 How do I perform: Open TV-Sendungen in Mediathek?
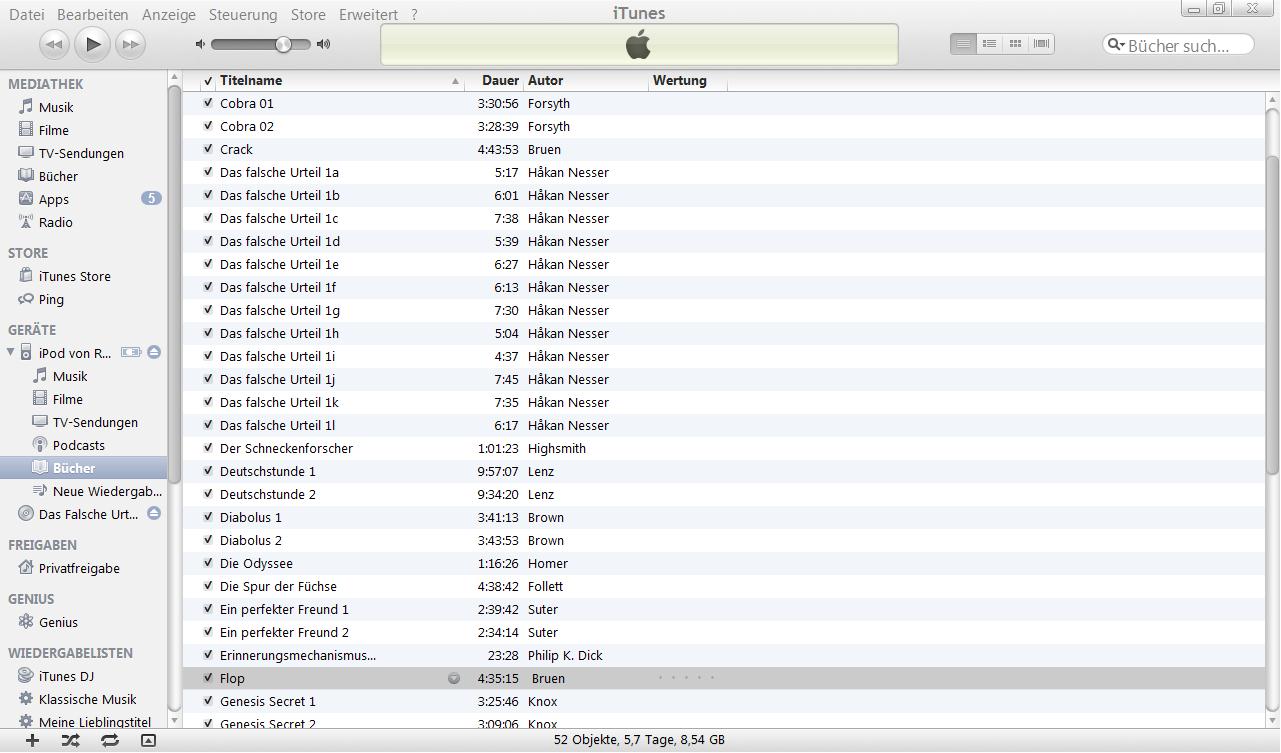(x=84, y=153)
